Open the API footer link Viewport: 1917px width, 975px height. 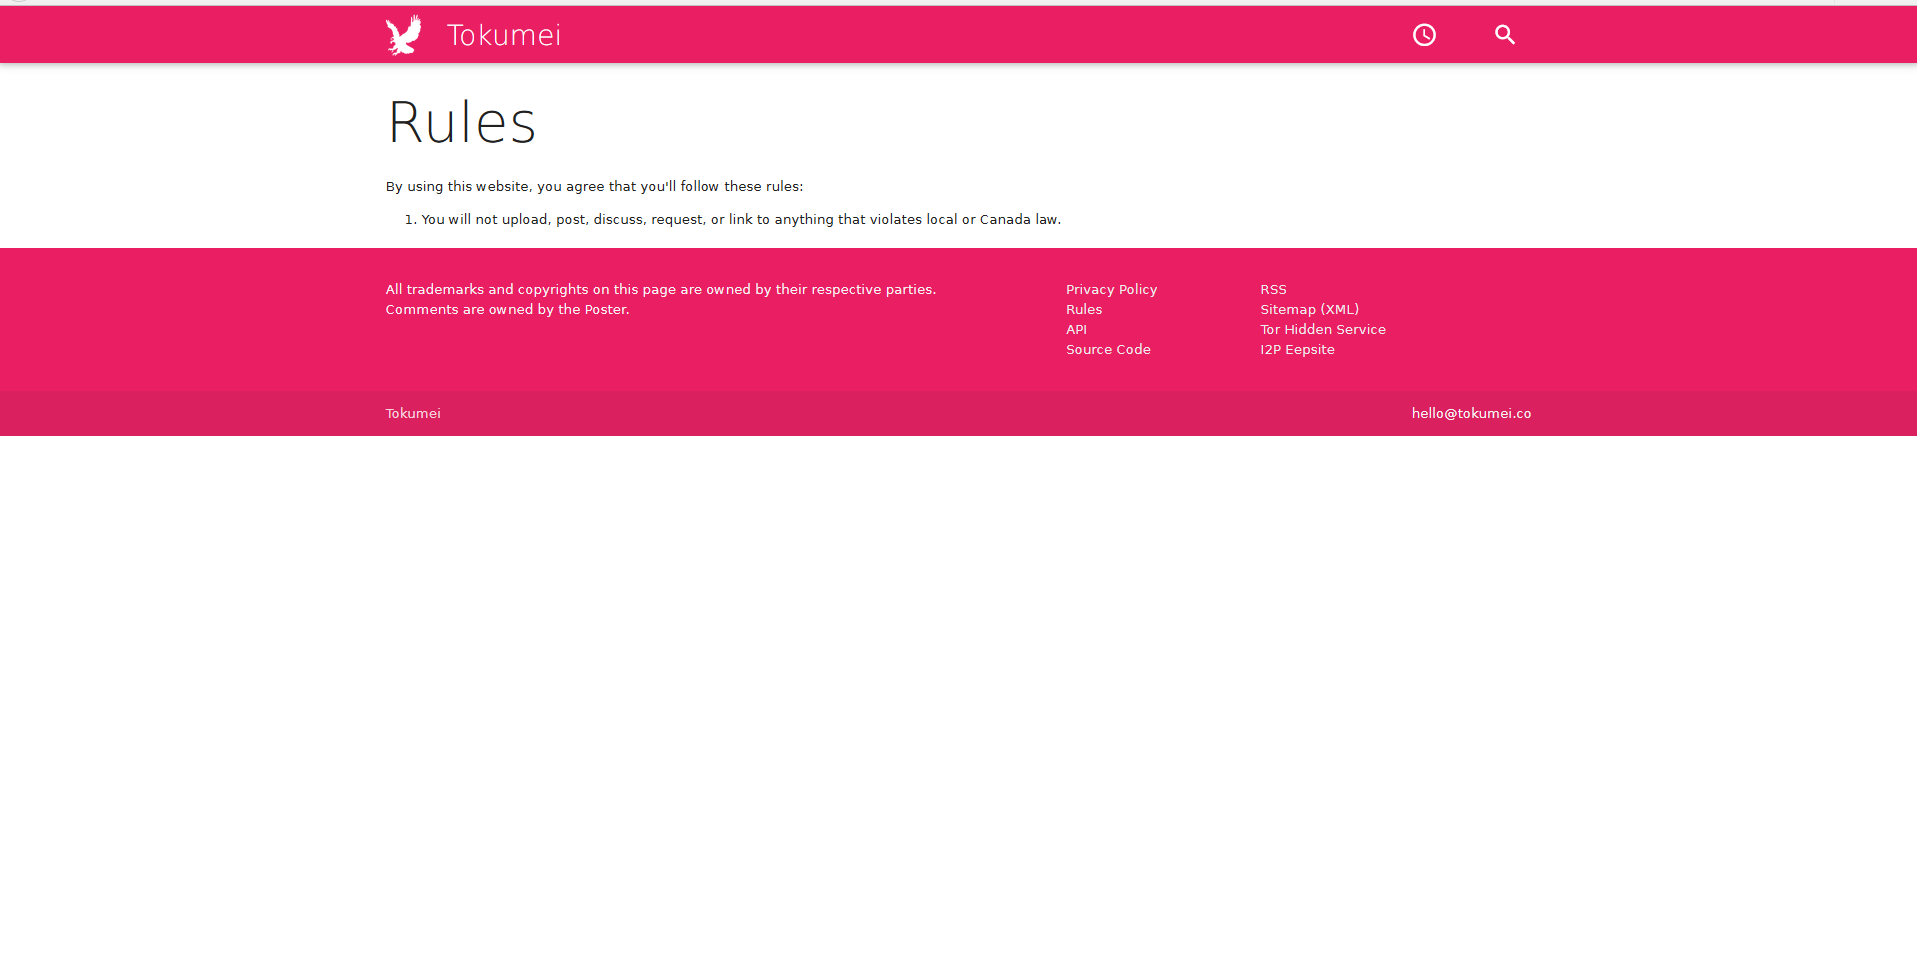(1076, 330)
